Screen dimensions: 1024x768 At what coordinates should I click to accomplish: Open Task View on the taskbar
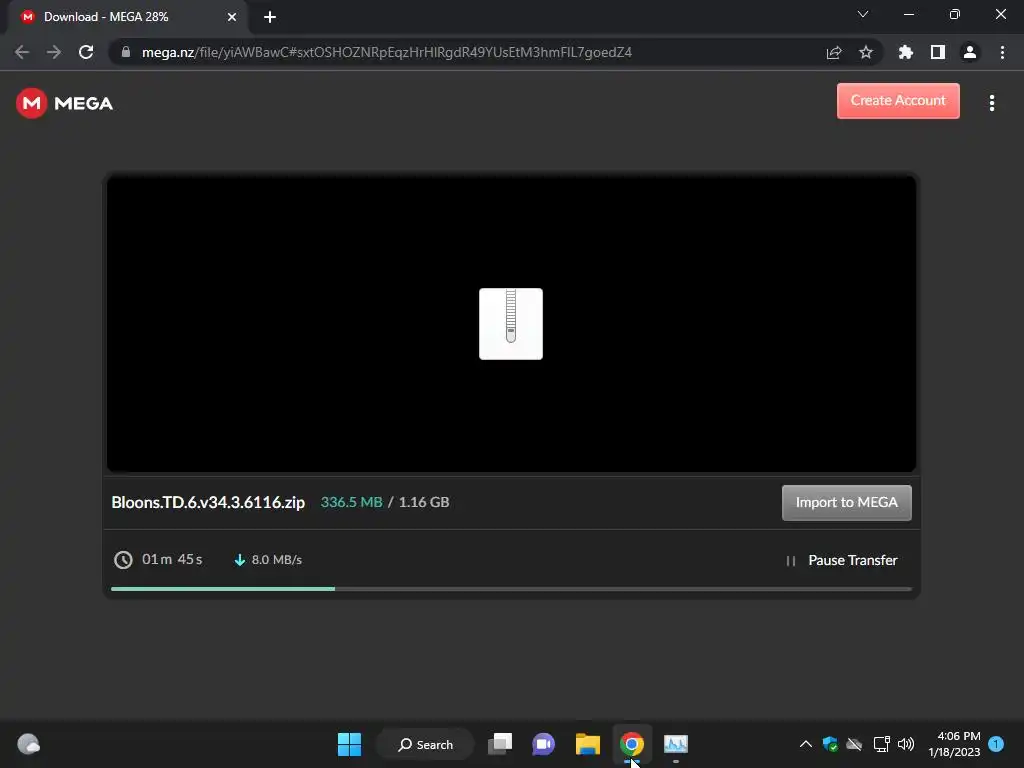[500, 744]
